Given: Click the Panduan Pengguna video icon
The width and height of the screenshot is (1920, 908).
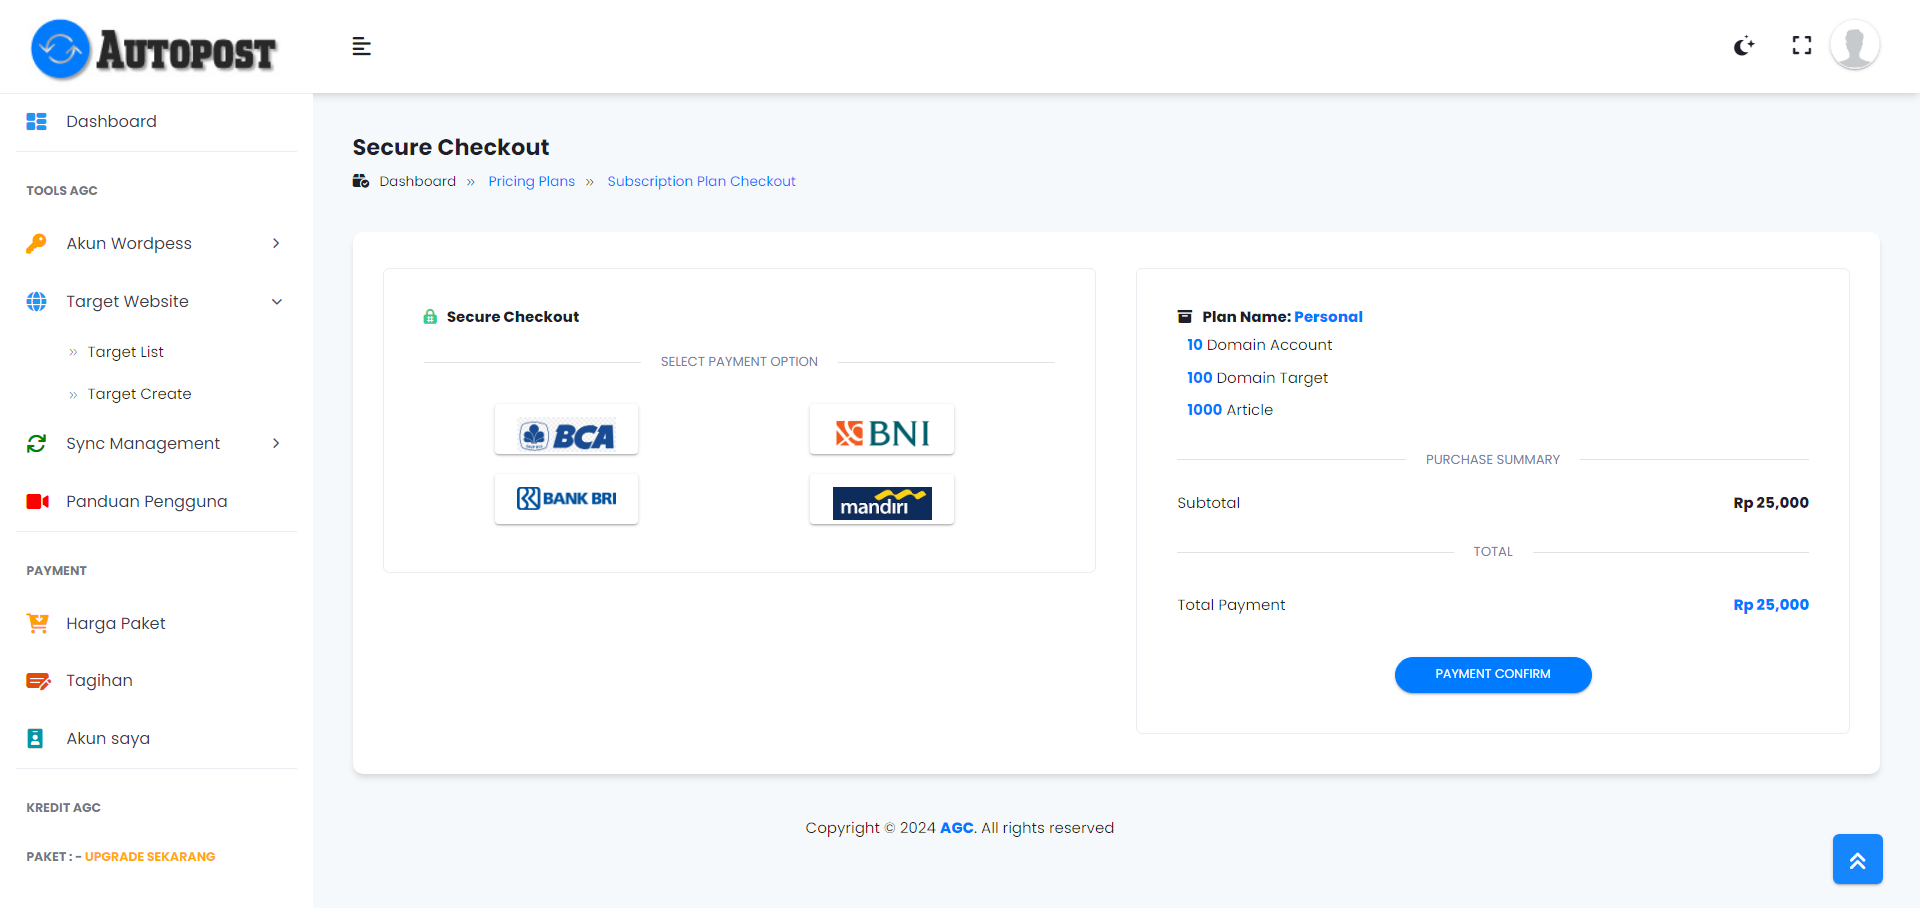Looking at the screenshot, I should point(38,502).
